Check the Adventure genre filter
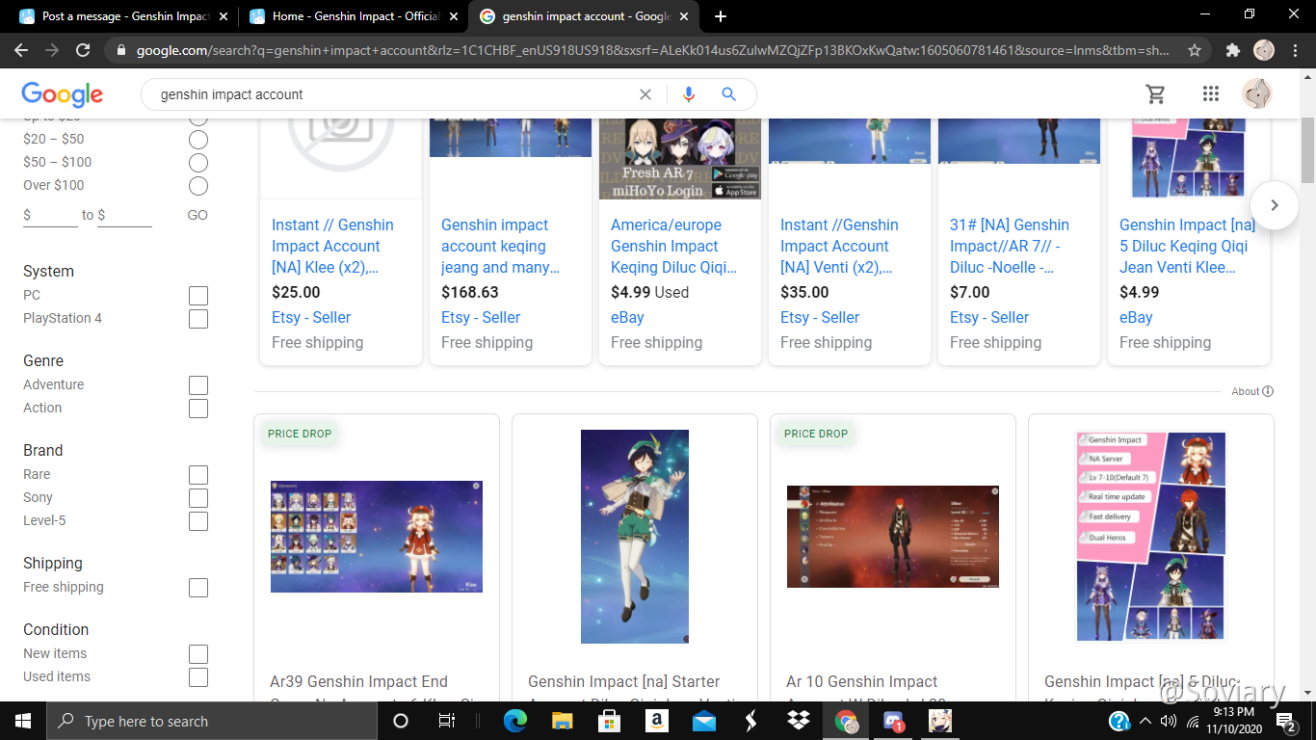This screenshot has width=1316, height=740. [198, 385]
